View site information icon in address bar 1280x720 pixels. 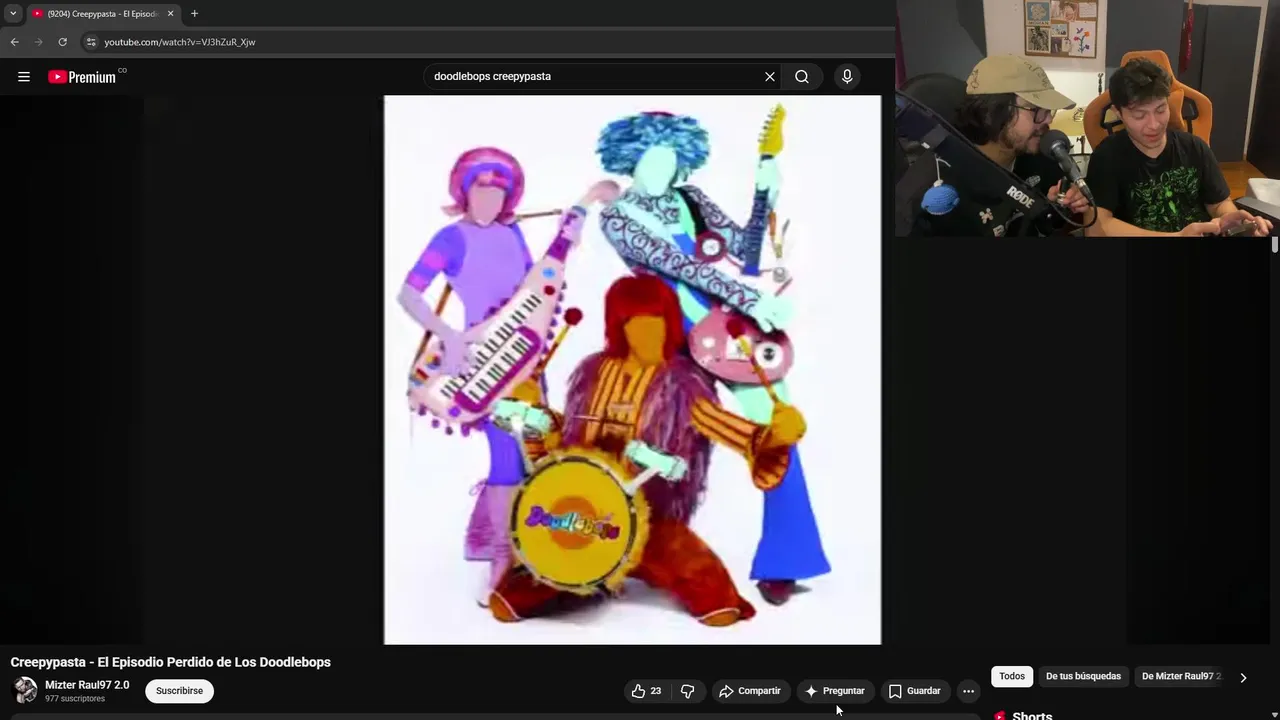click(x=91, y=42)
